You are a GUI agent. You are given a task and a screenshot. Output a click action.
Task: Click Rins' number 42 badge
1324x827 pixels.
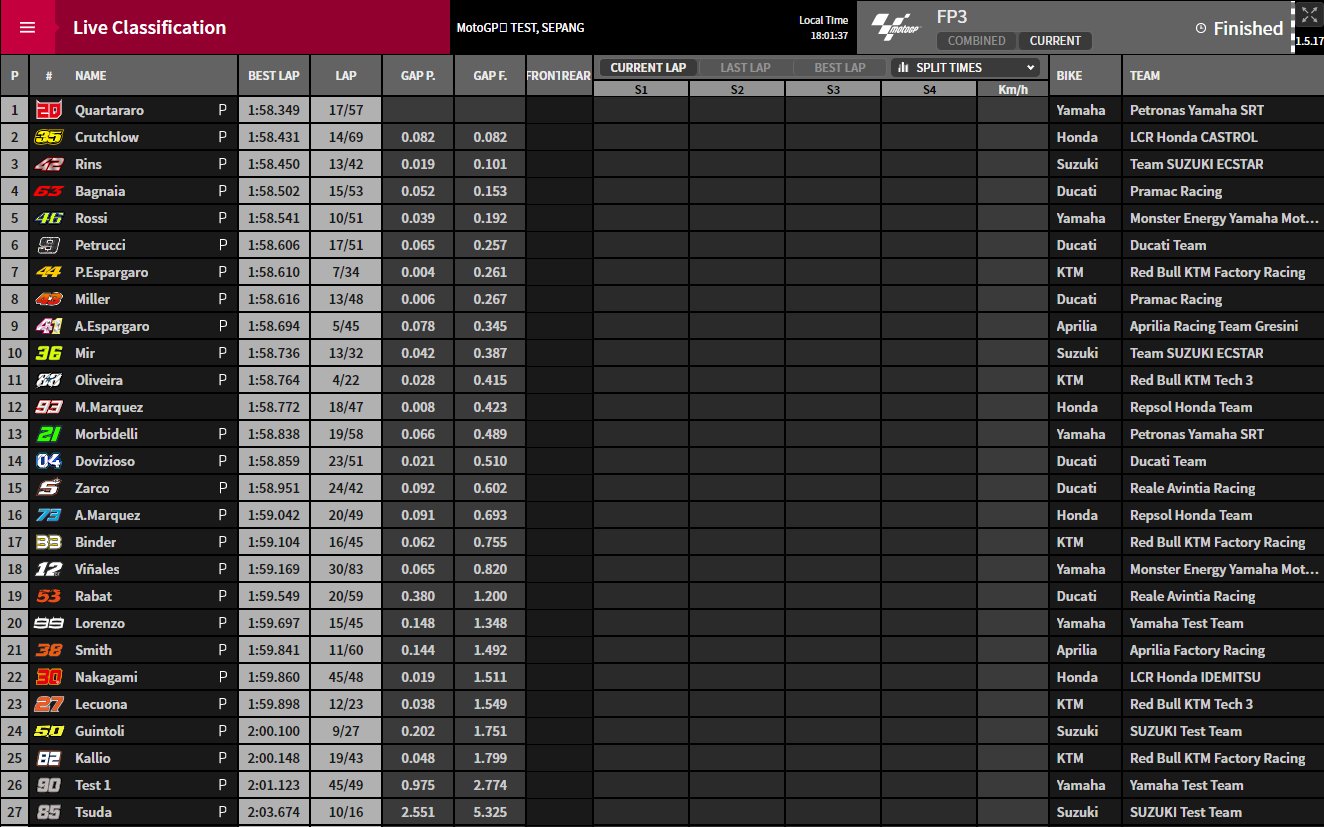(x=48, y=164)
